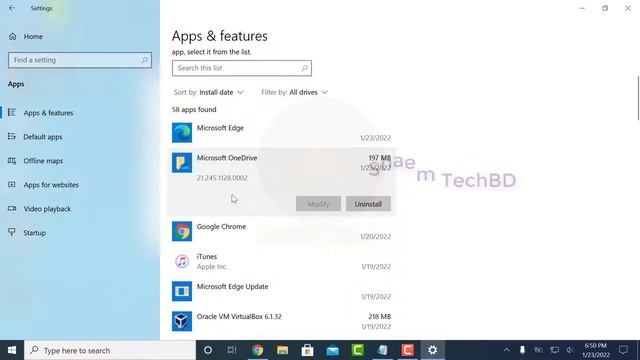This screenshot has width=640, height=360.
Task: Open Default apps section
Action: 42,137
